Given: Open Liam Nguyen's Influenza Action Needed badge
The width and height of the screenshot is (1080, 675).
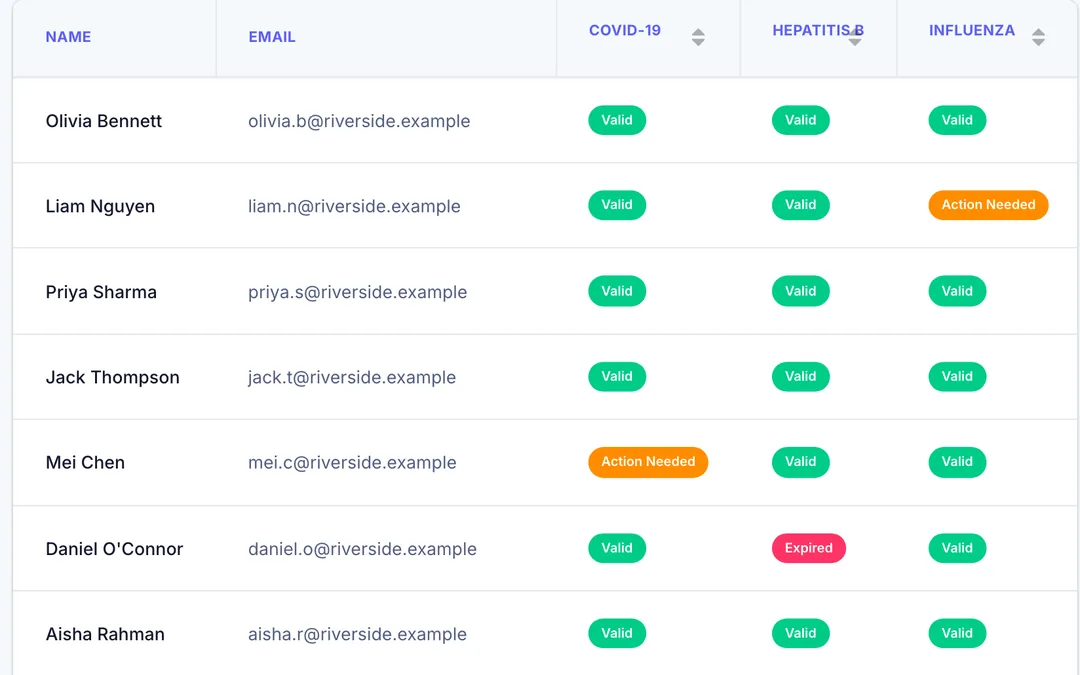Looking at the screenshot, I should 988,205.
